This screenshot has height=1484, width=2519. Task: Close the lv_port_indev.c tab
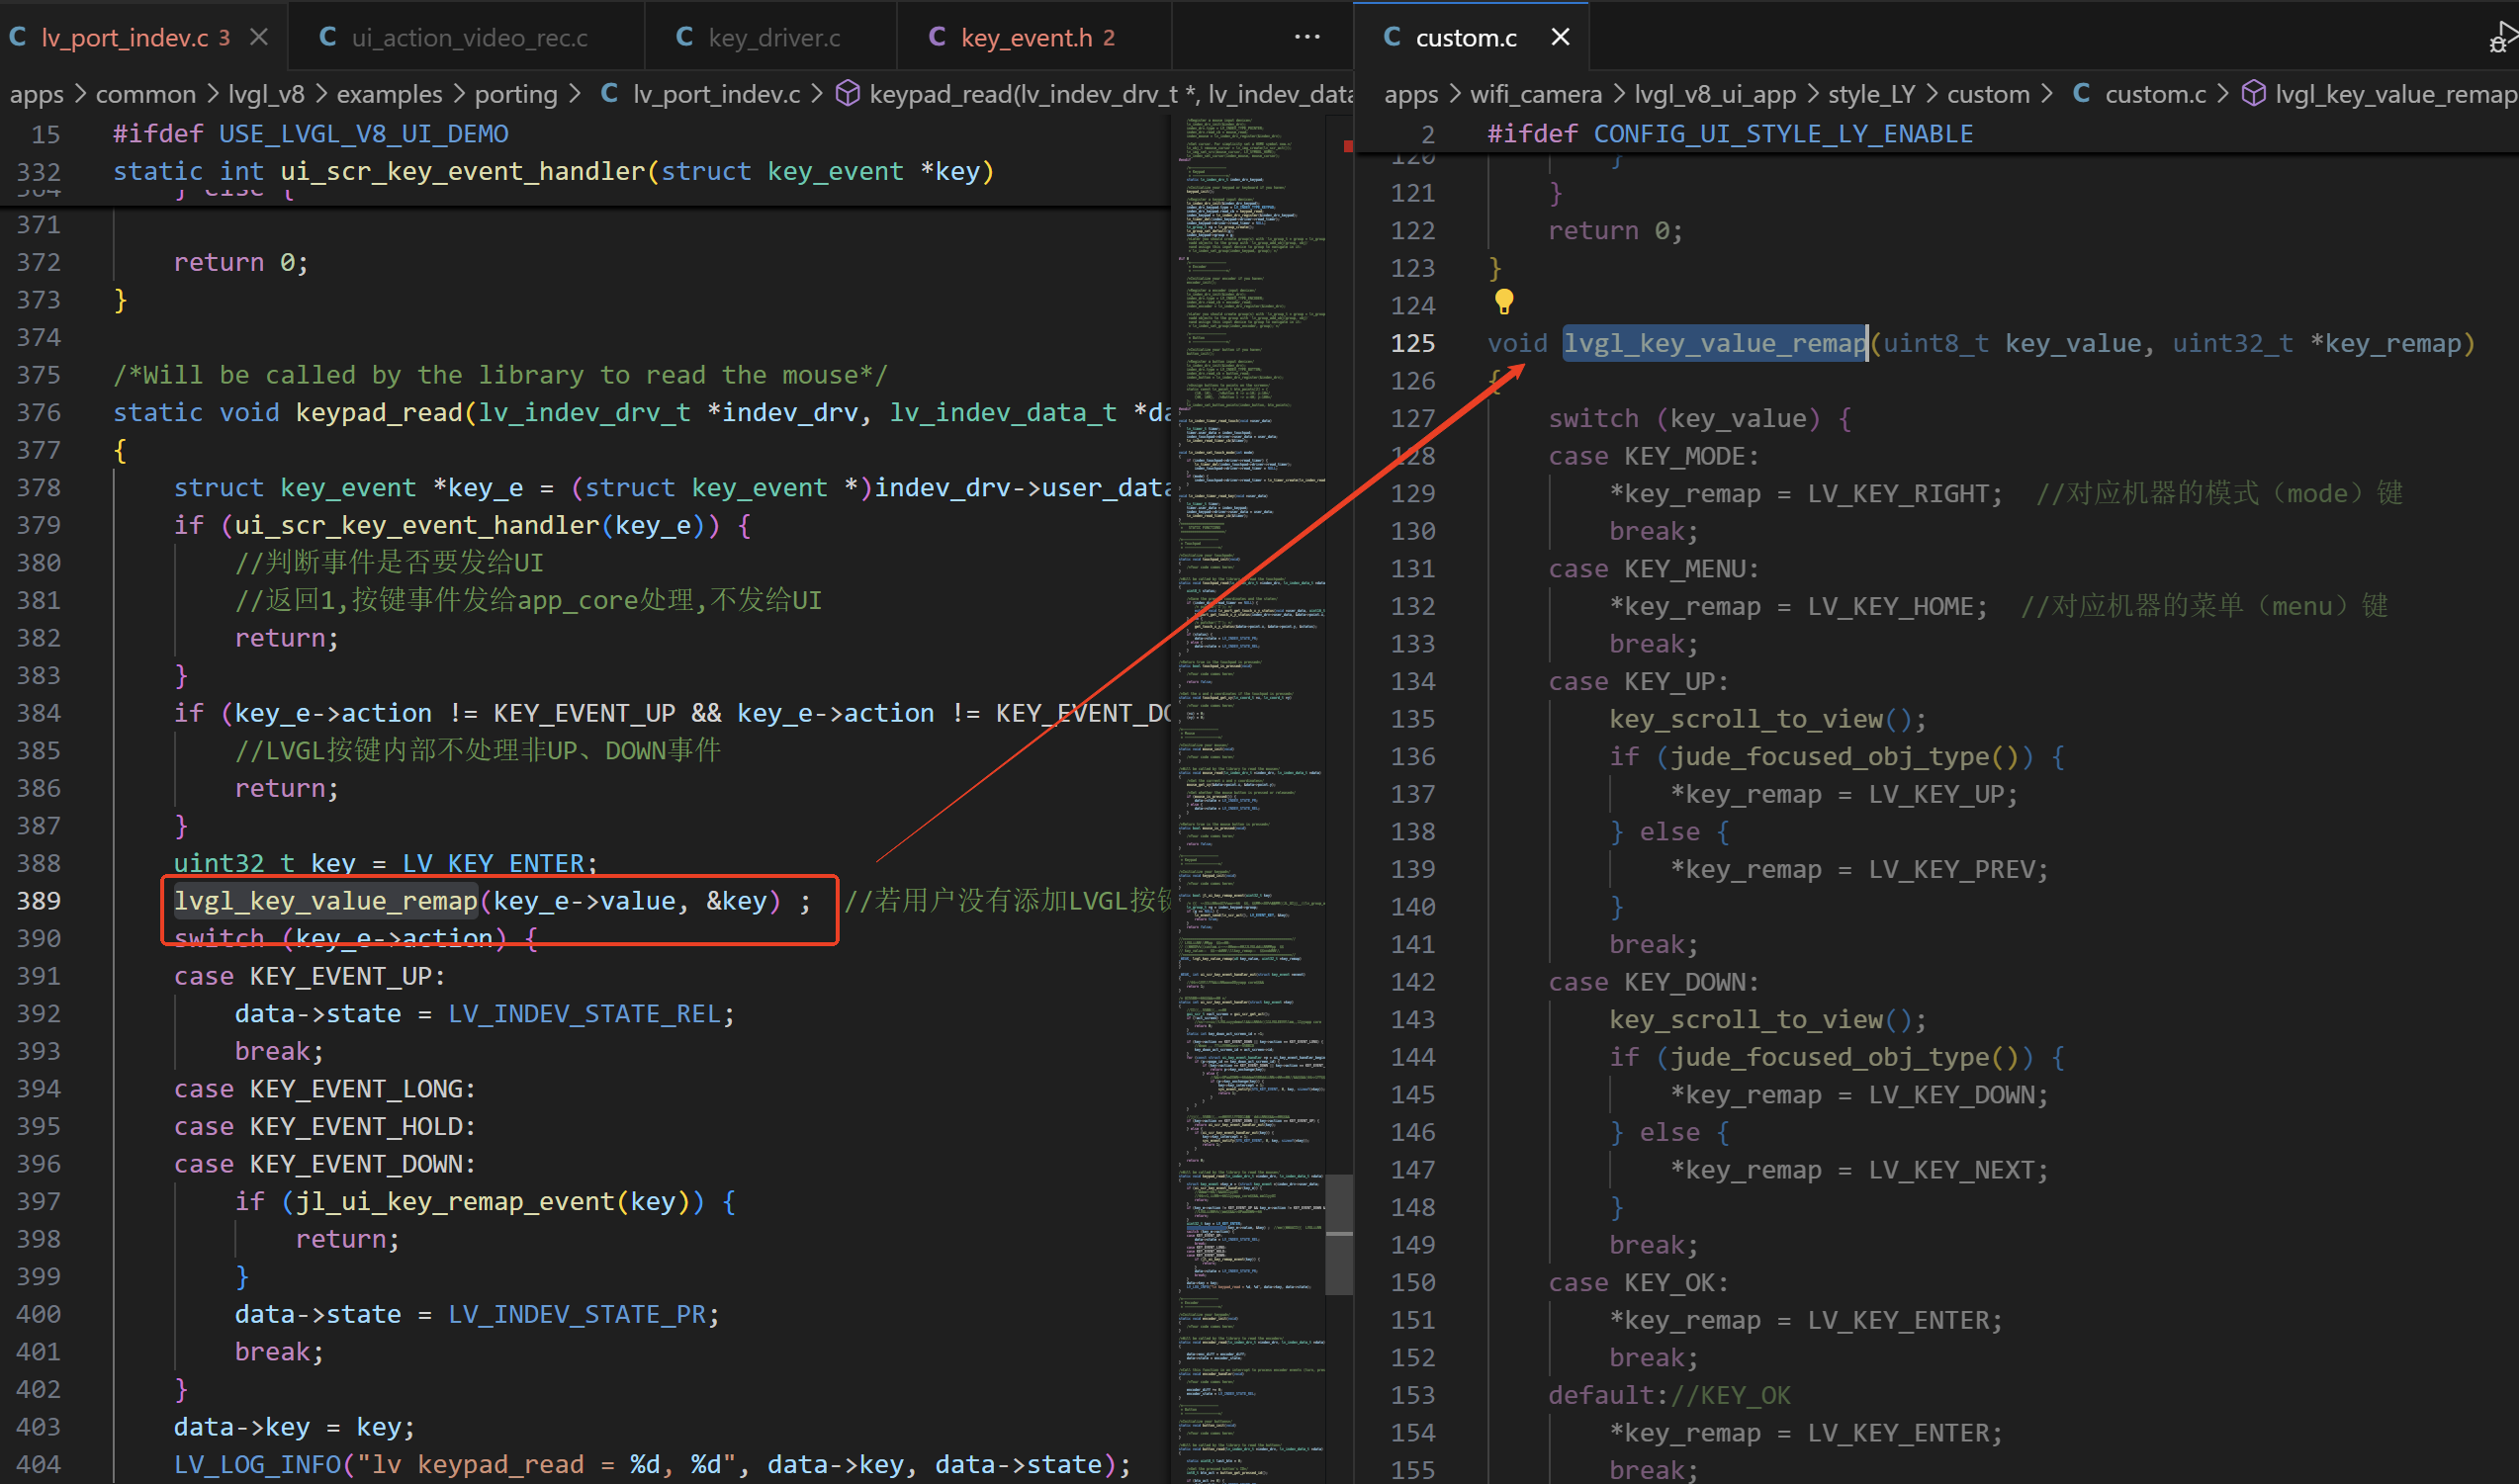[258, 38]
